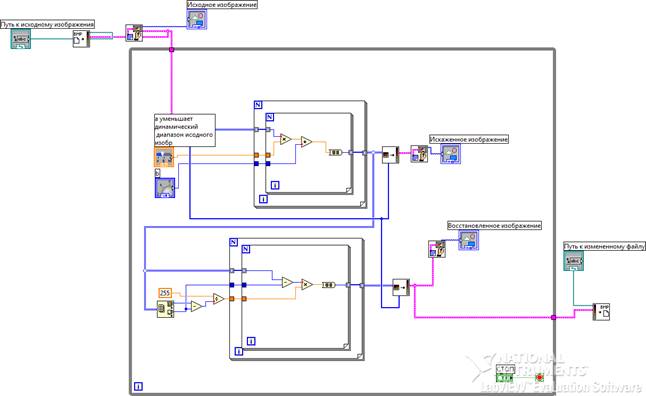Select the Read BMP File node icon

point(81,39)
